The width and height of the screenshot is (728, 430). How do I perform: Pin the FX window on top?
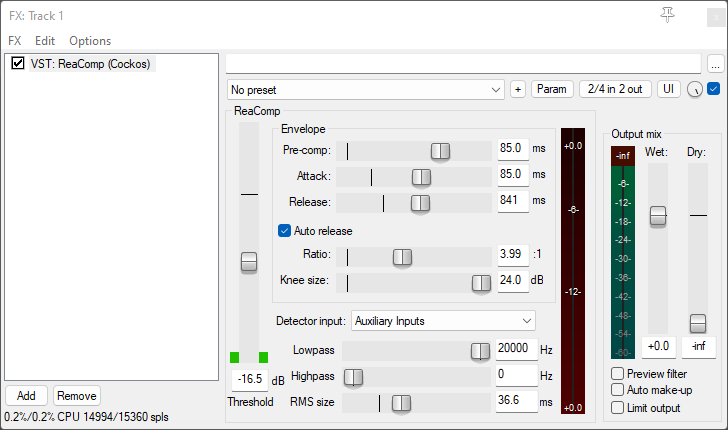[667, 15]
